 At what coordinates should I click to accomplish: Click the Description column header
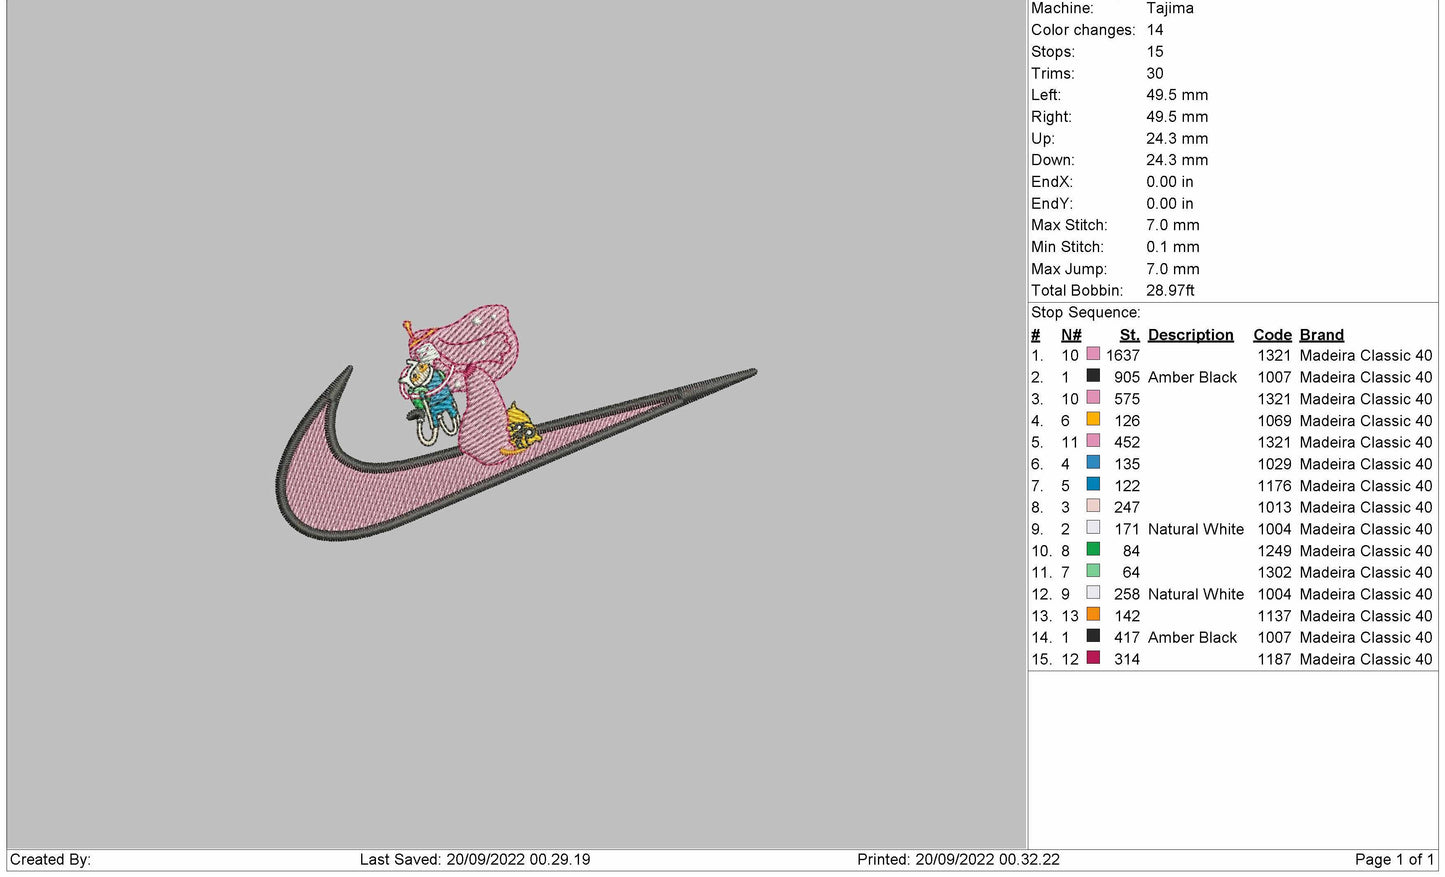click(x=1190, y=335)
